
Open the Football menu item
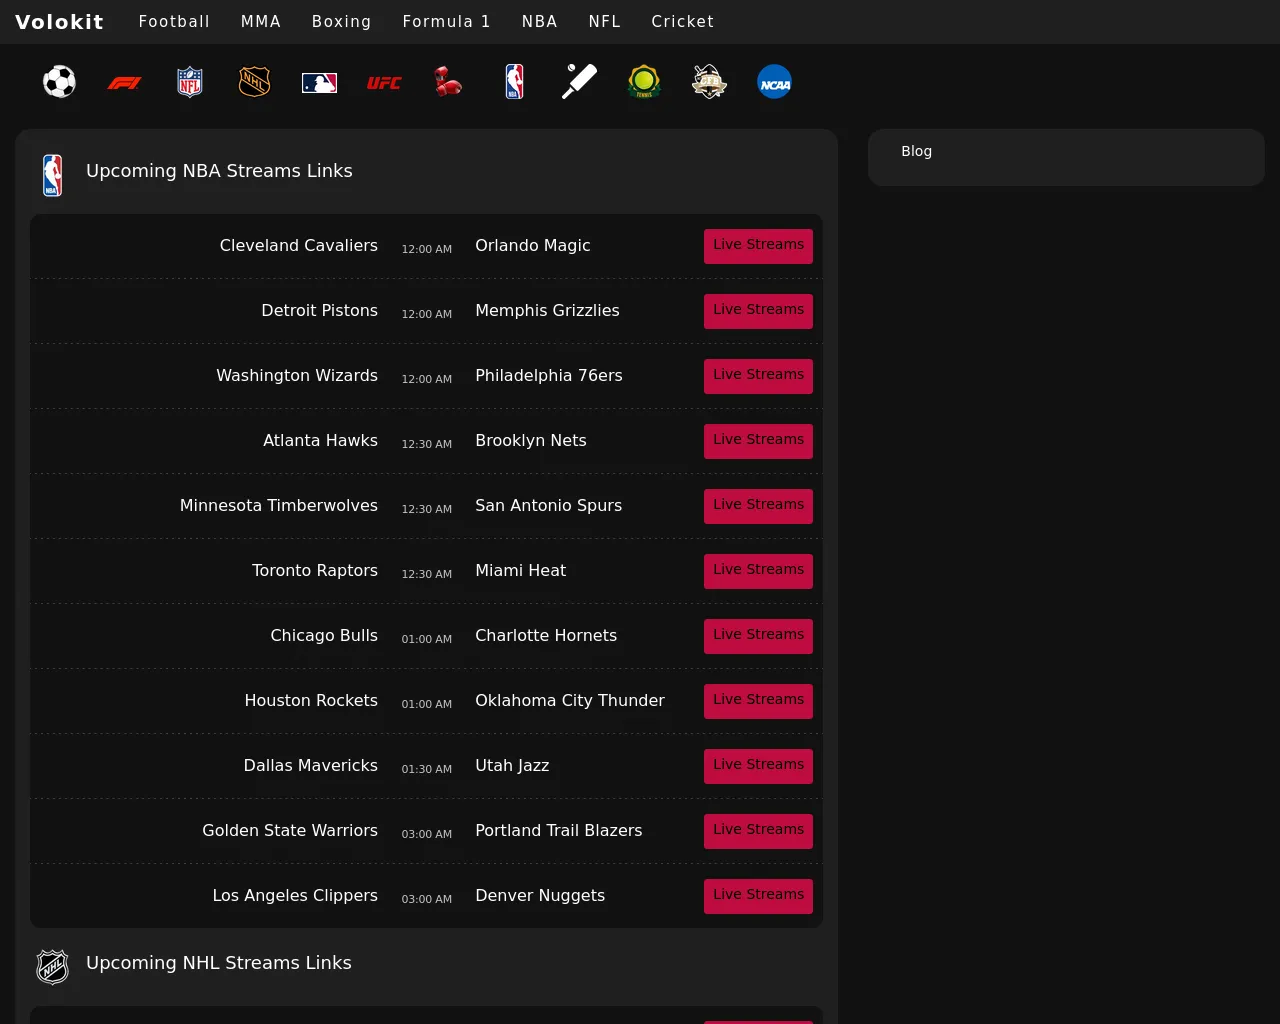pos(174,21)
